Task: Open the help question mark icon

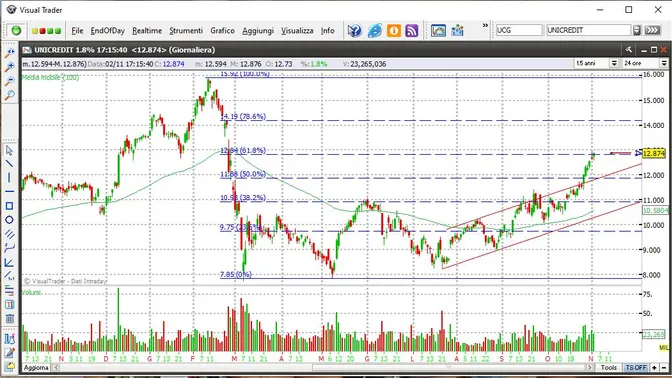Action: [354, 30]
